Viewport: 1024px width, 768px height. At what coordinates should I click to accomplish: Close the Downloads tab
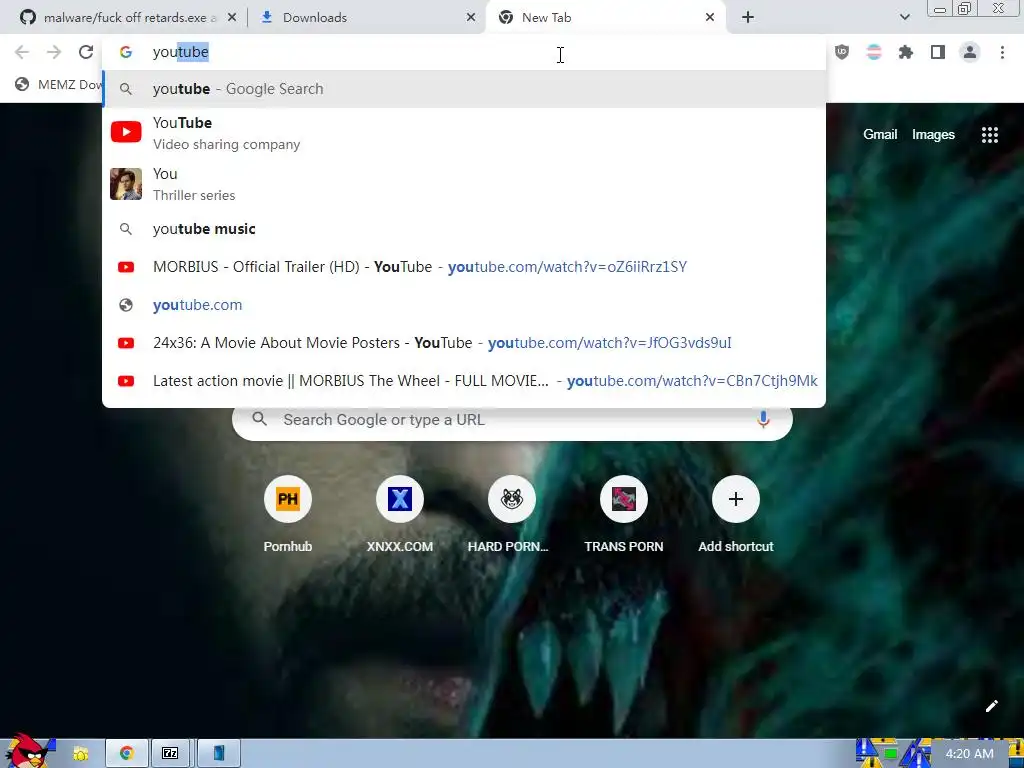[471, 18]
